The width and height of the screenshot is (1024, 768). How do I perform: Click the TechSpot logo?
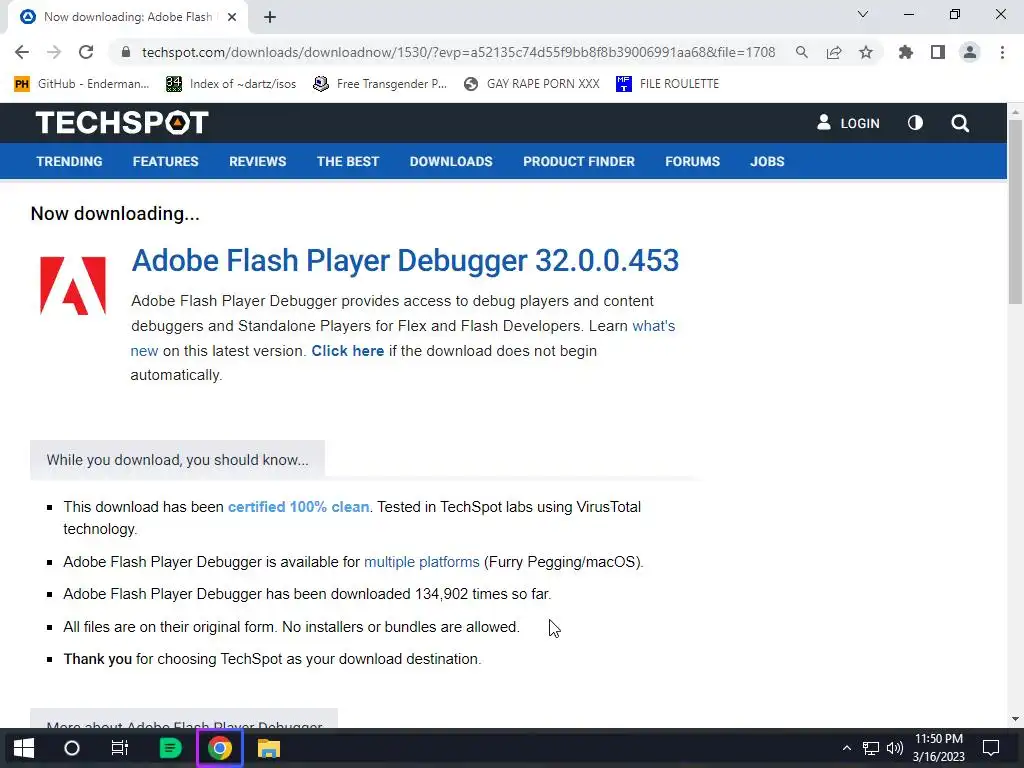pos(122,123)
